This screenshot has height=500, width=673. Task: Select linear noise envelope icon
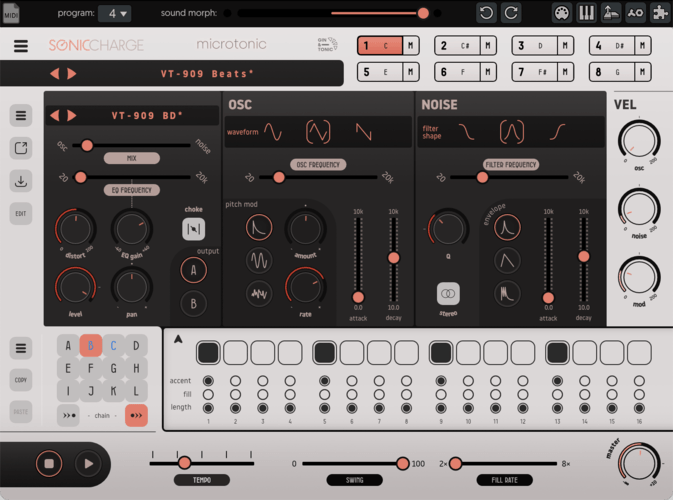[507, 261]
